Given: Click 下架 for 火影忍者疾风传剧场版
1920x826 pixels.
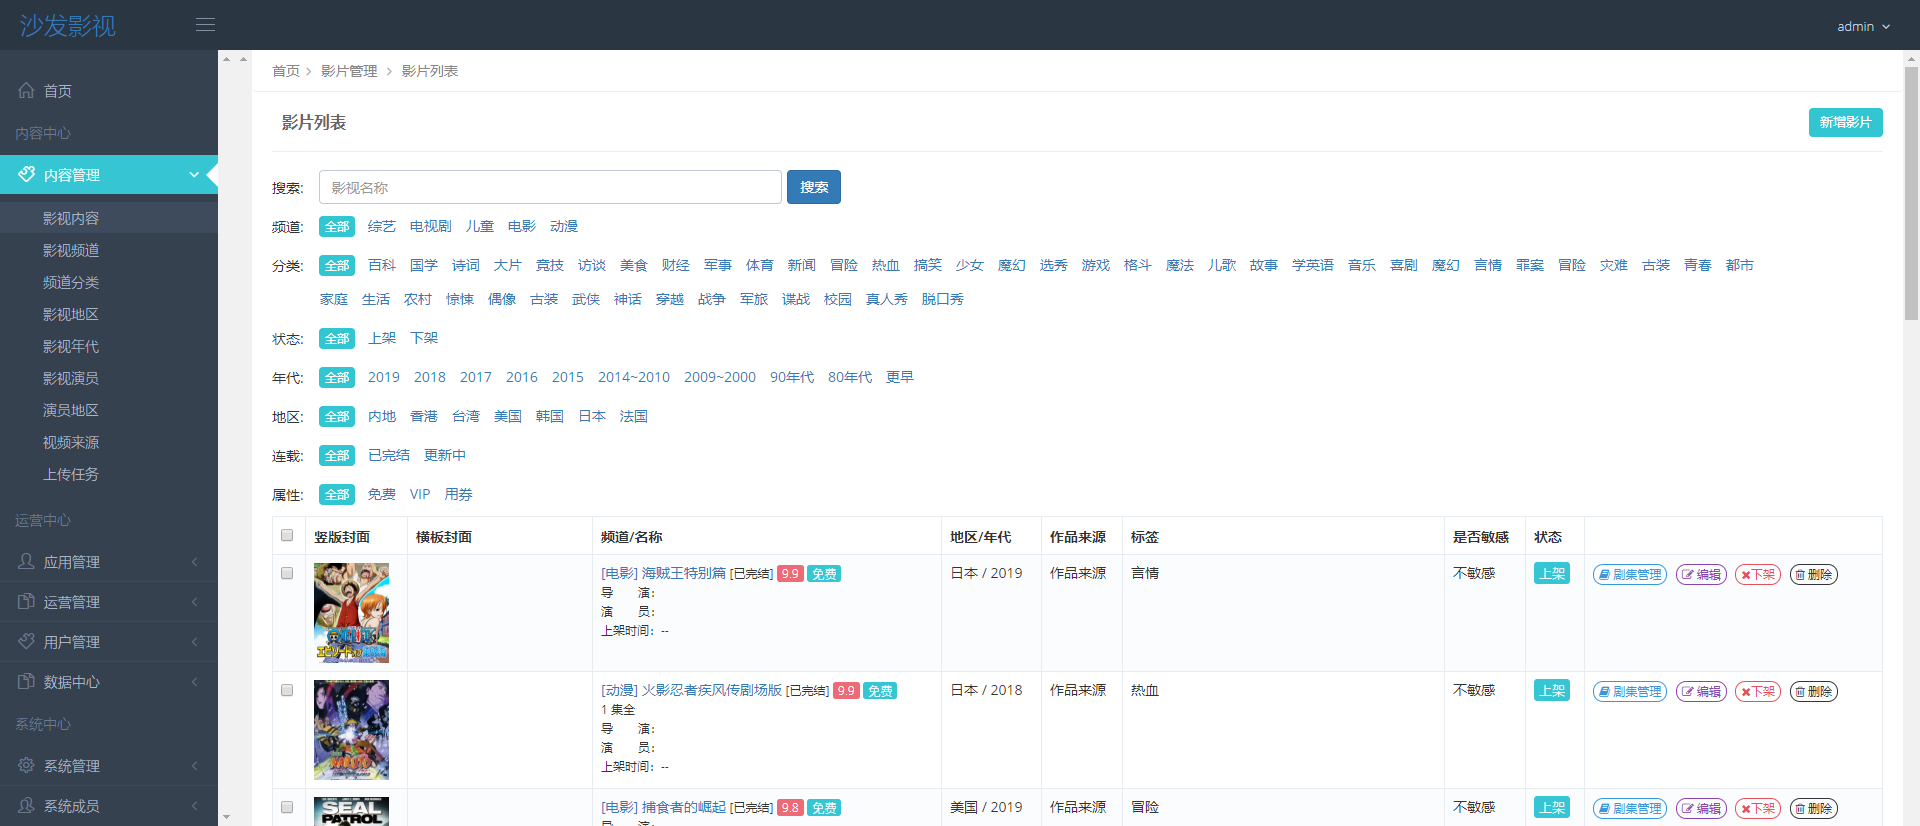Looking at the screenshot, I should coord(1758,691).
